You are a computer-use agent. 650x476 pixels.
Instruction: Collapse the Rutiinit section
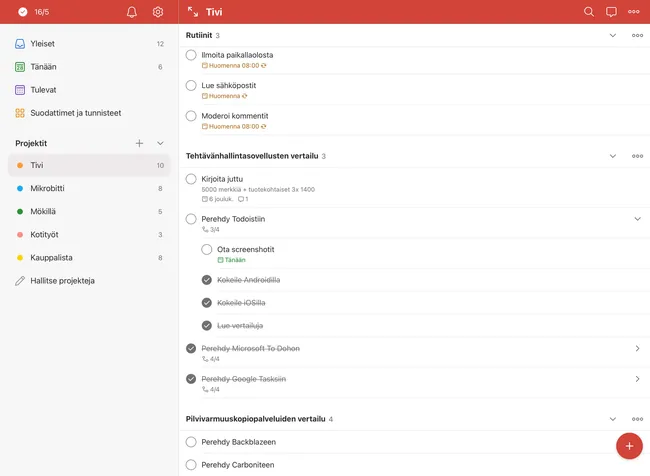[x=612, y=35]
